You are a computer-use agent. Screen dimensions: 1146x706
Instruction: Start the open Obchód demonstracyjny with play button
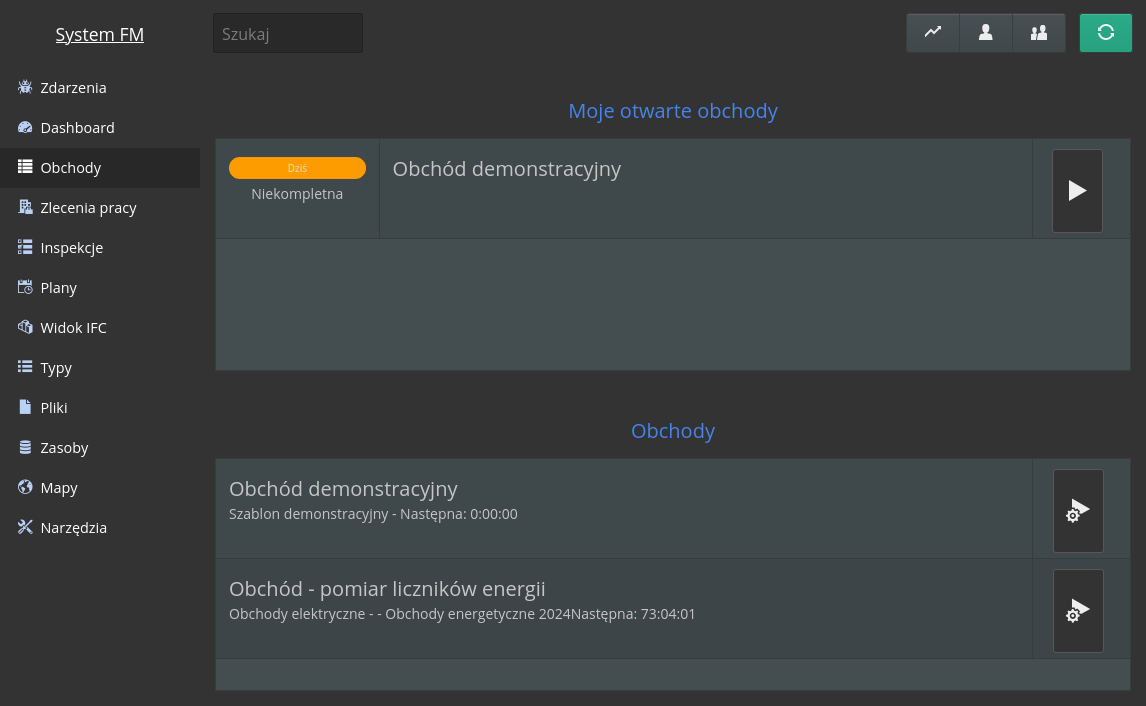pyautogui.click(x=1077, y=191)
